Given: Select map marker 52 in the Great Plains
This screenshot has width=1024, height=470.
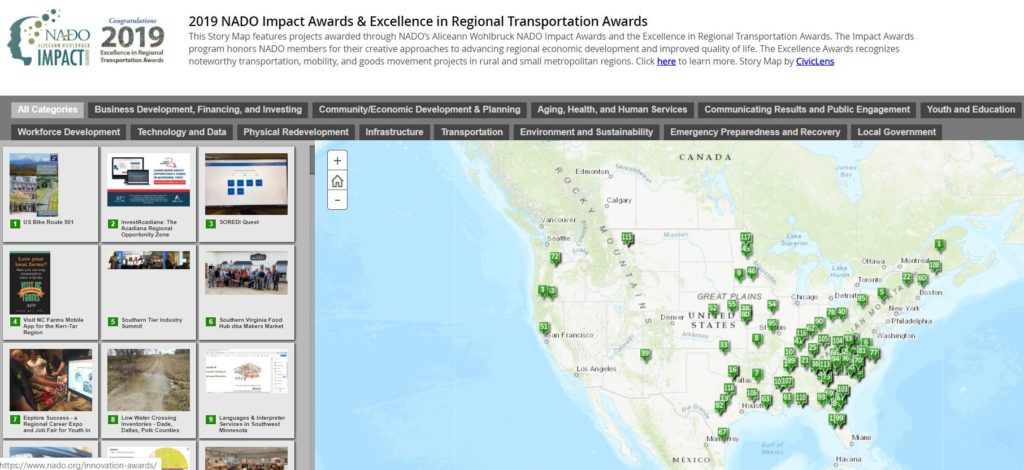Looking at the screenshot, I should [x=713, y=309].
